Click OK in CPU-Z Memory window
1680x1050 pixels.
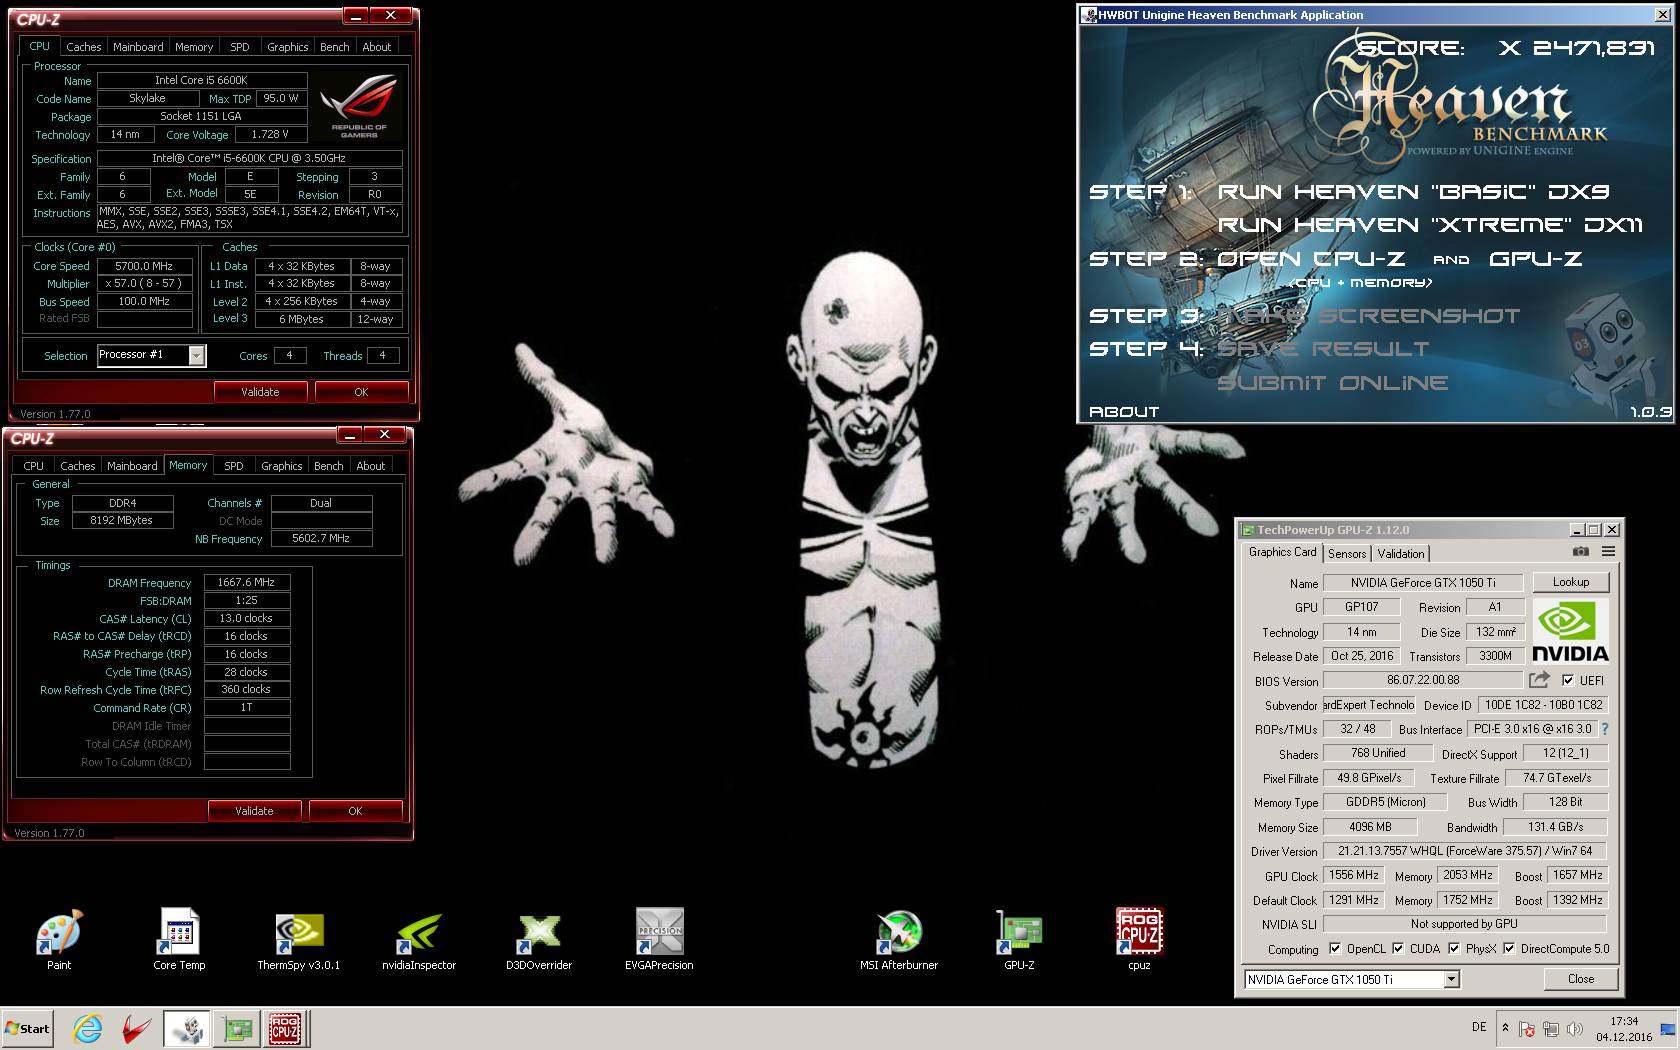click(x=355, y=811)
